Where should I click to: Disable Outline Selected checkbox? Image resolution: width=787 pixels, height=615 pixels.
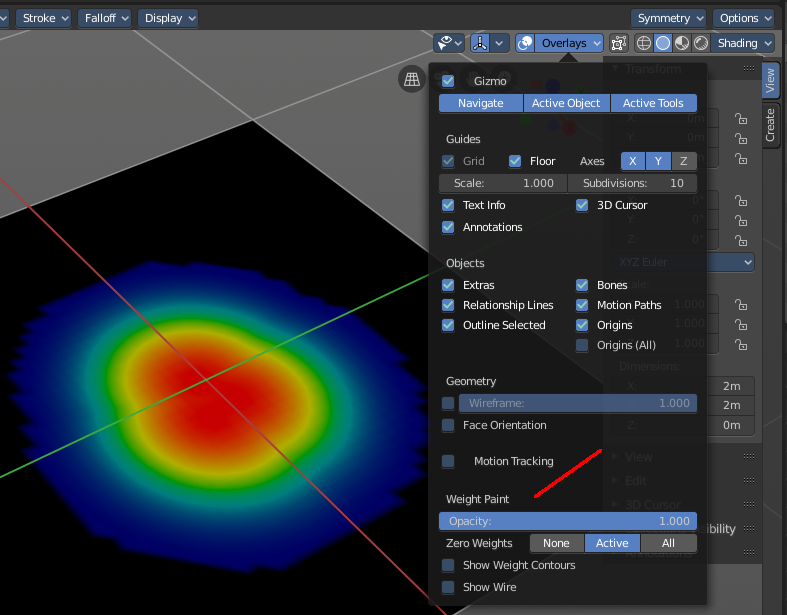point(448,325)
